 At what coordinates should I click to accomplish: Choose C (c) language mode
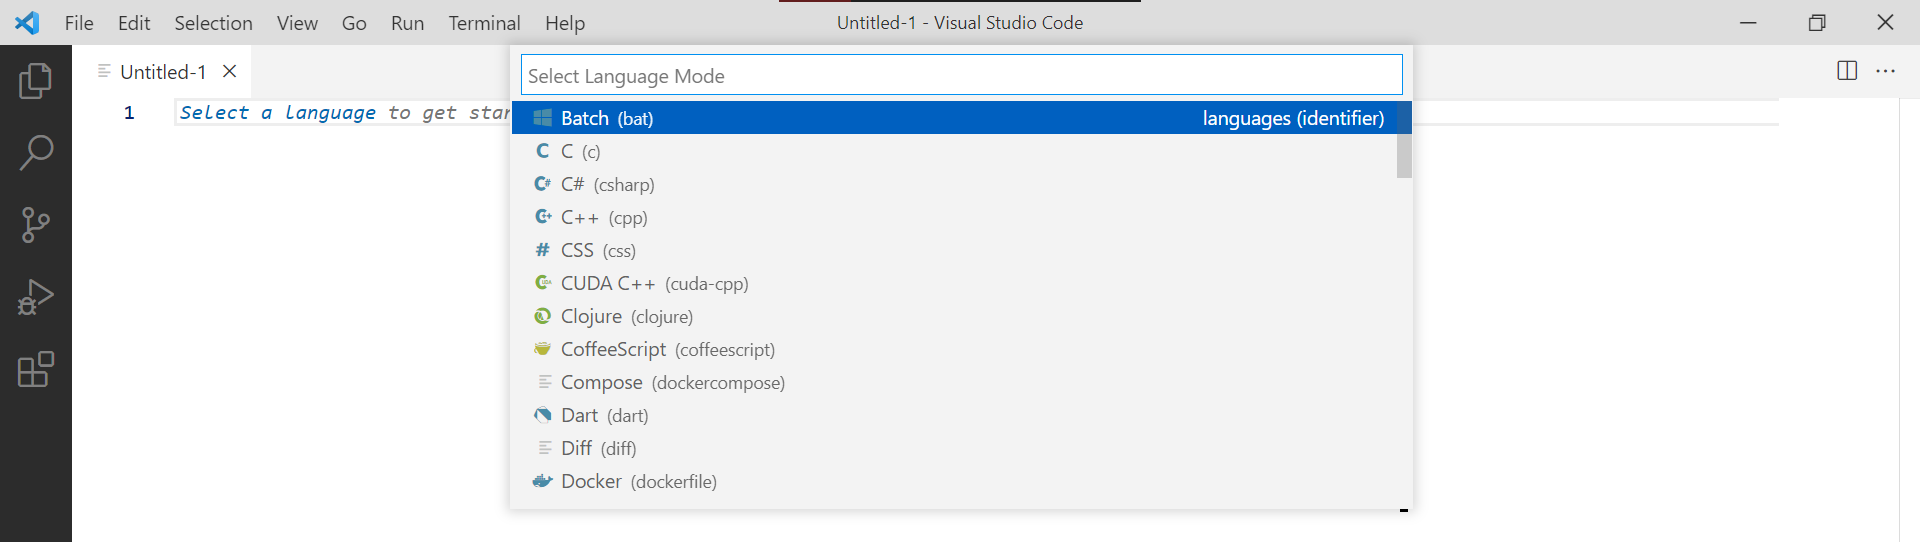954,151
